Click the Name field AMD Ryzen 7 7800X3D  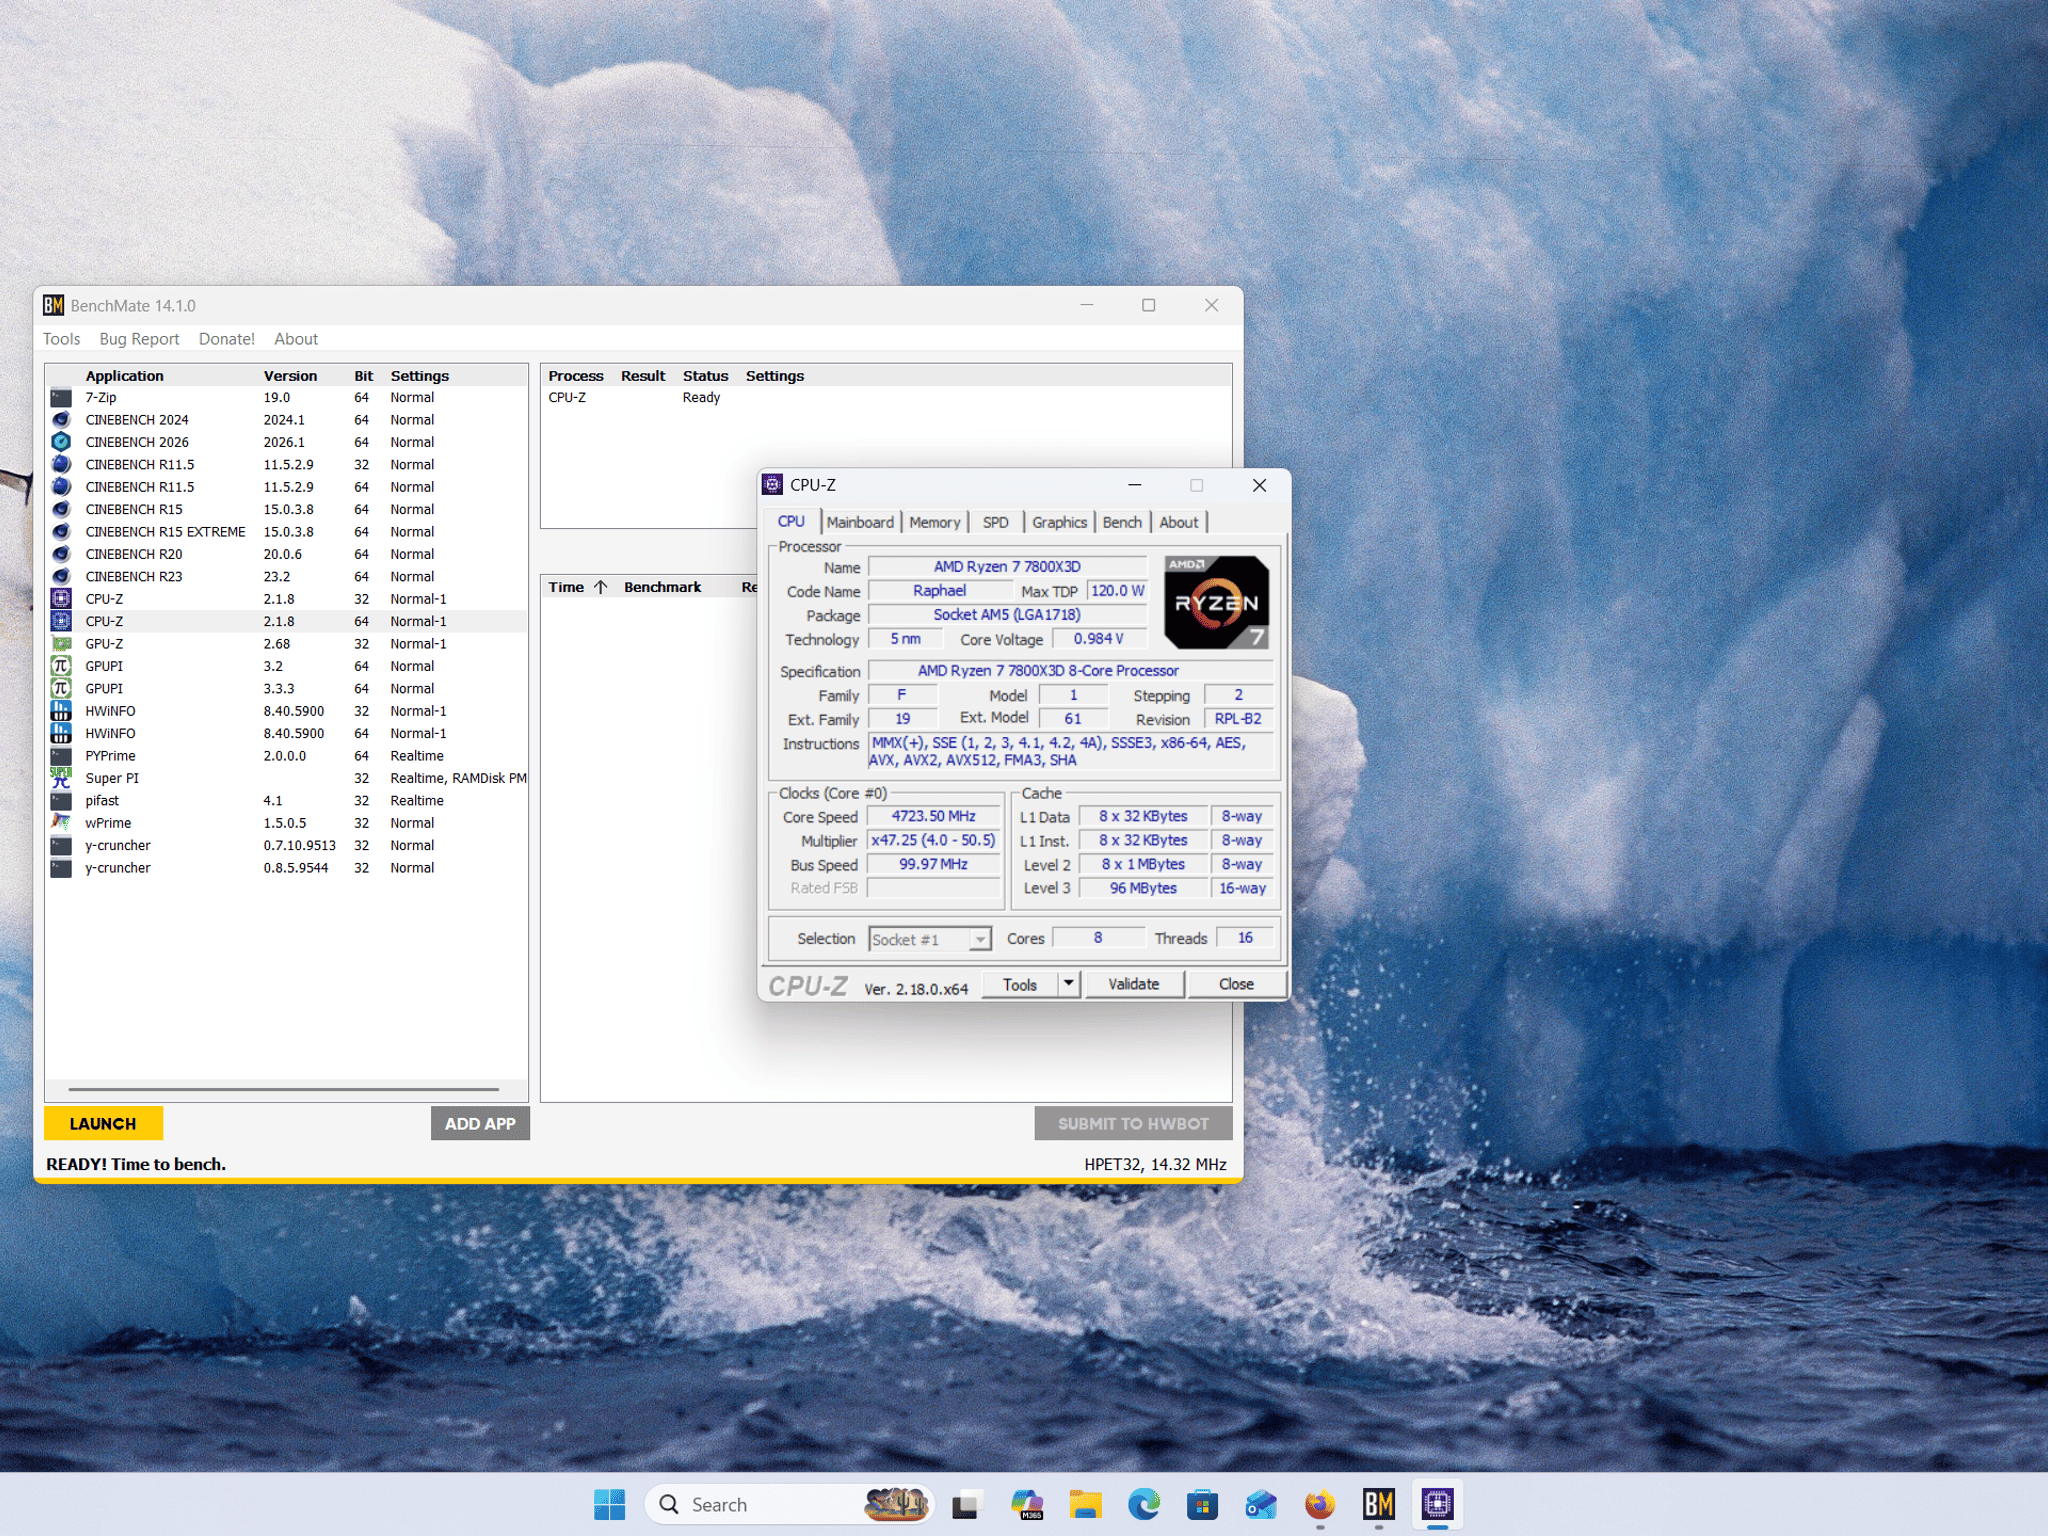click(1007, 567)
